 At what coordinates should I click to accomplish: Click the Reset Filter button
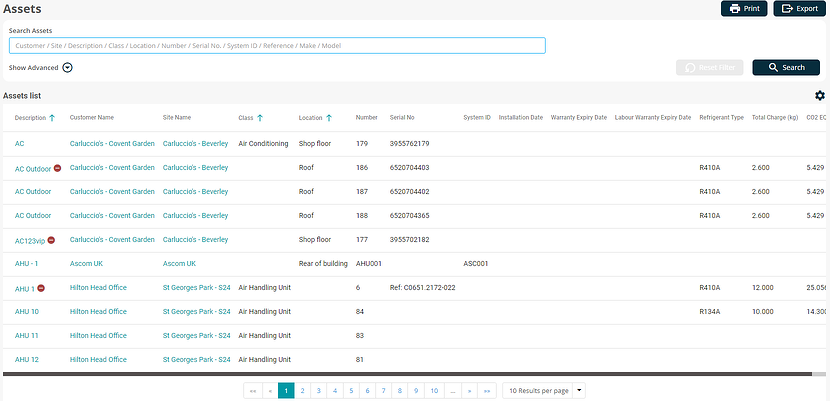[709, 67]
